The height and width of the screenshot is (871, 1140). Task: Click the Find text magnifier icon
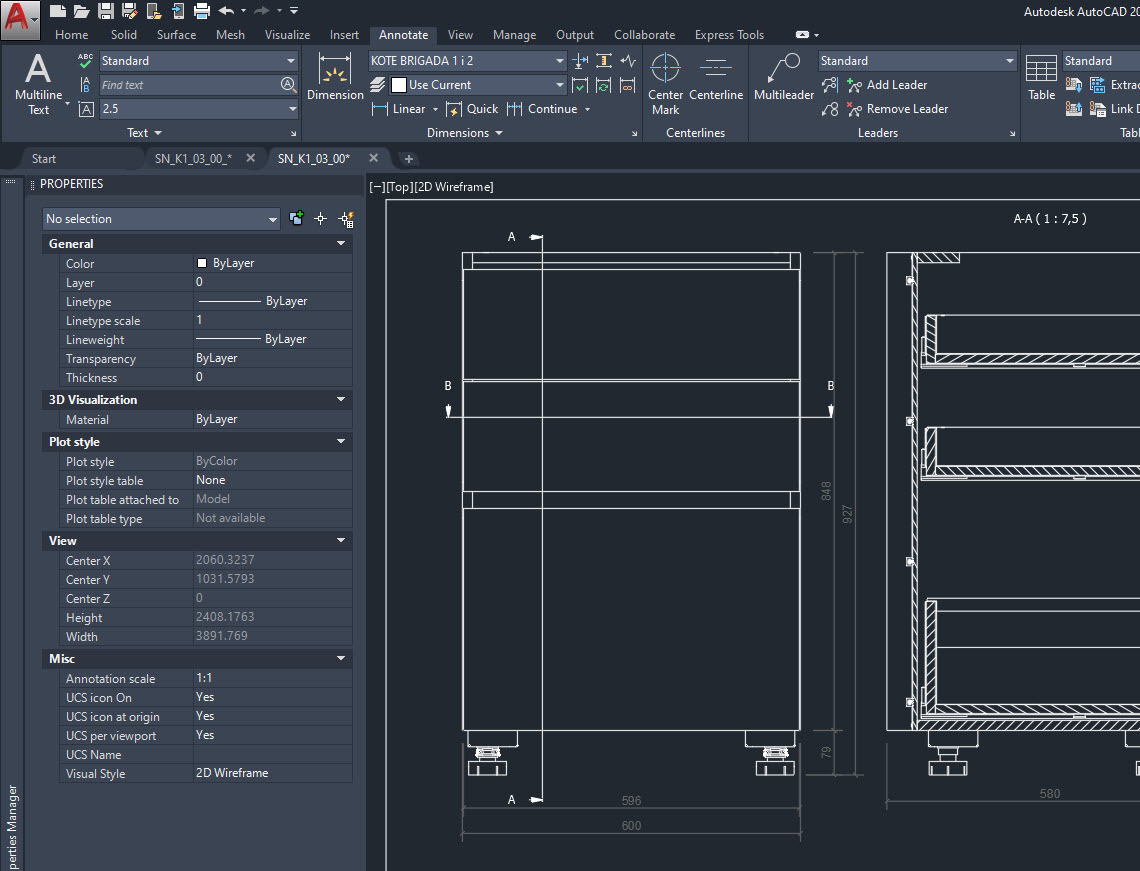coord(289,84)
